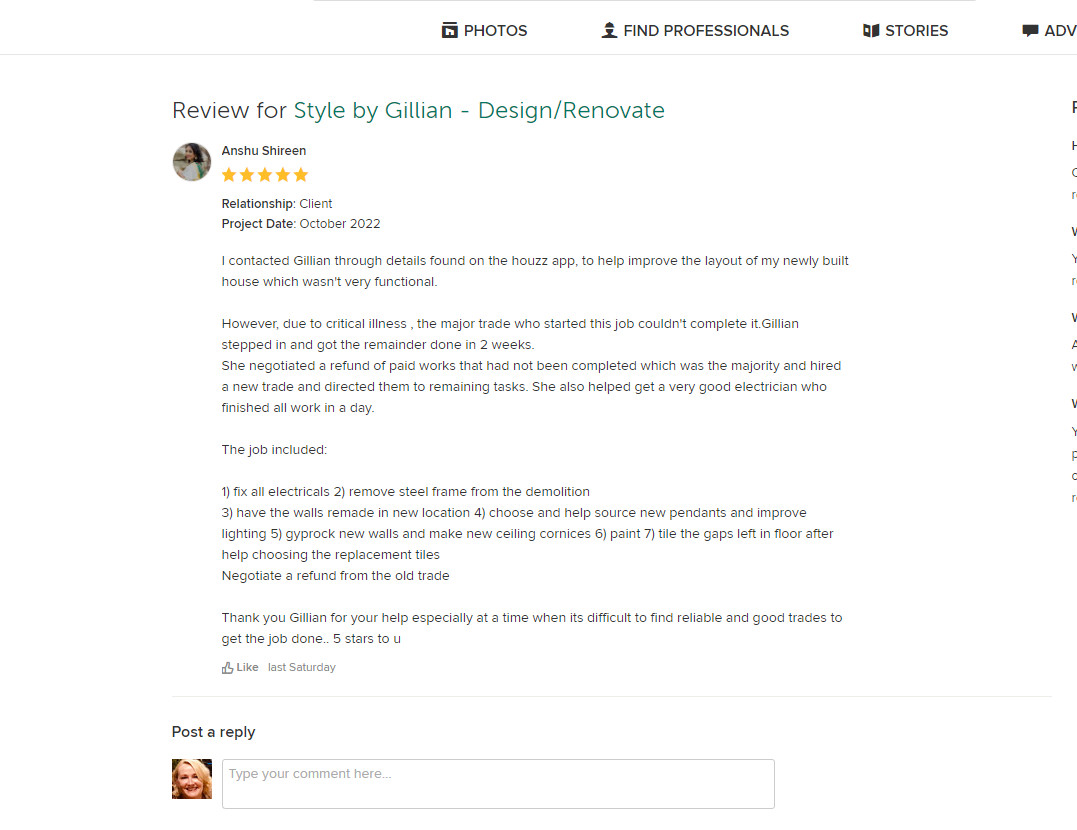Click Anshu Shireen's profile picture
Viewport: 1077px width, 830px height.
192,162
